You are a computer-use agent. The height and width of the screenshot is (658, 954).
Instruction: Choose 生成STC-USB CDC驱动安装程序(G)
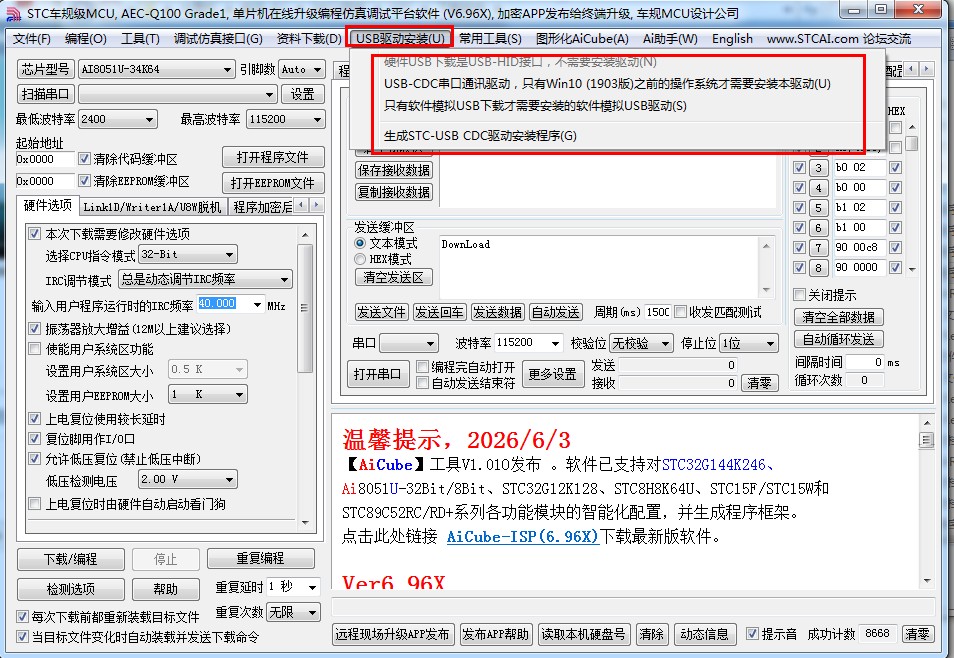[481, 136]
